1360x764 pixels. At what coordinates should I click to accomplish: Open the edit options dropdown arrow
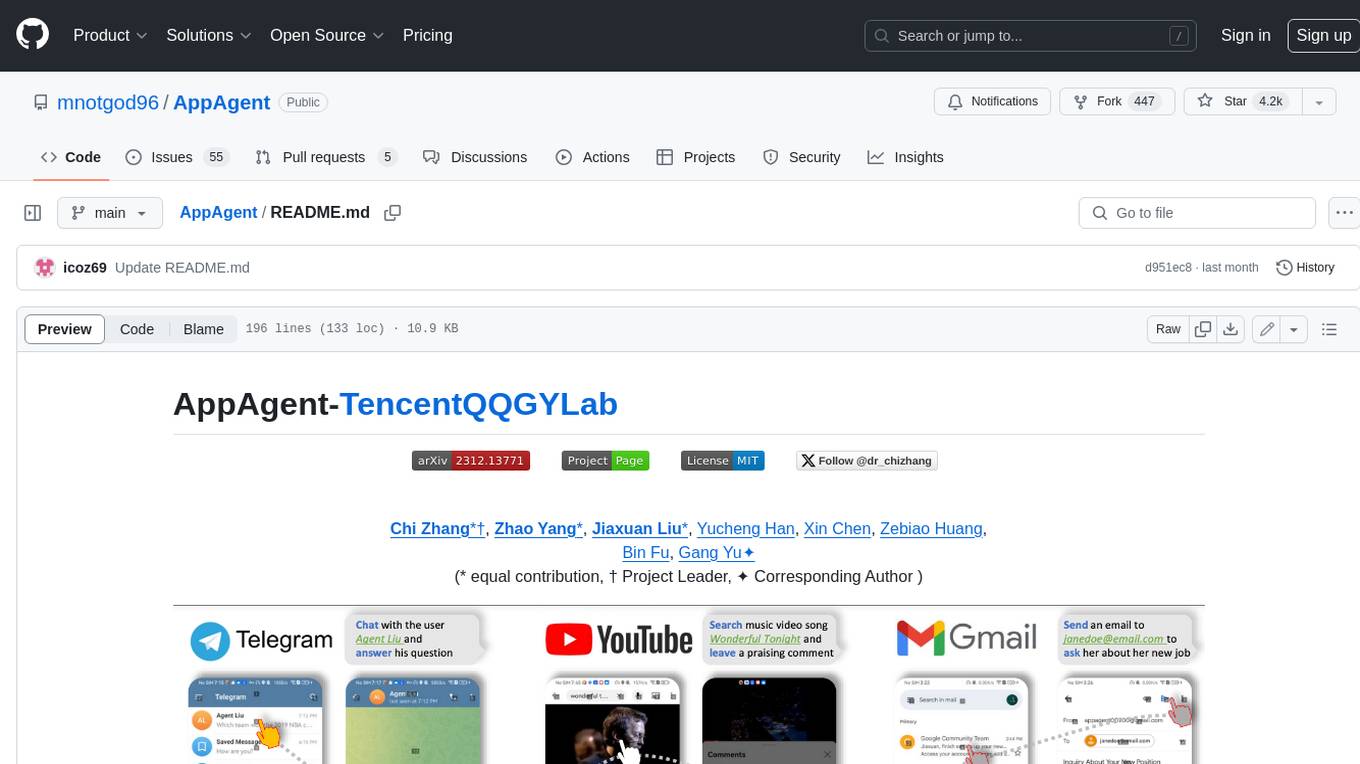tap(1294, 329)
